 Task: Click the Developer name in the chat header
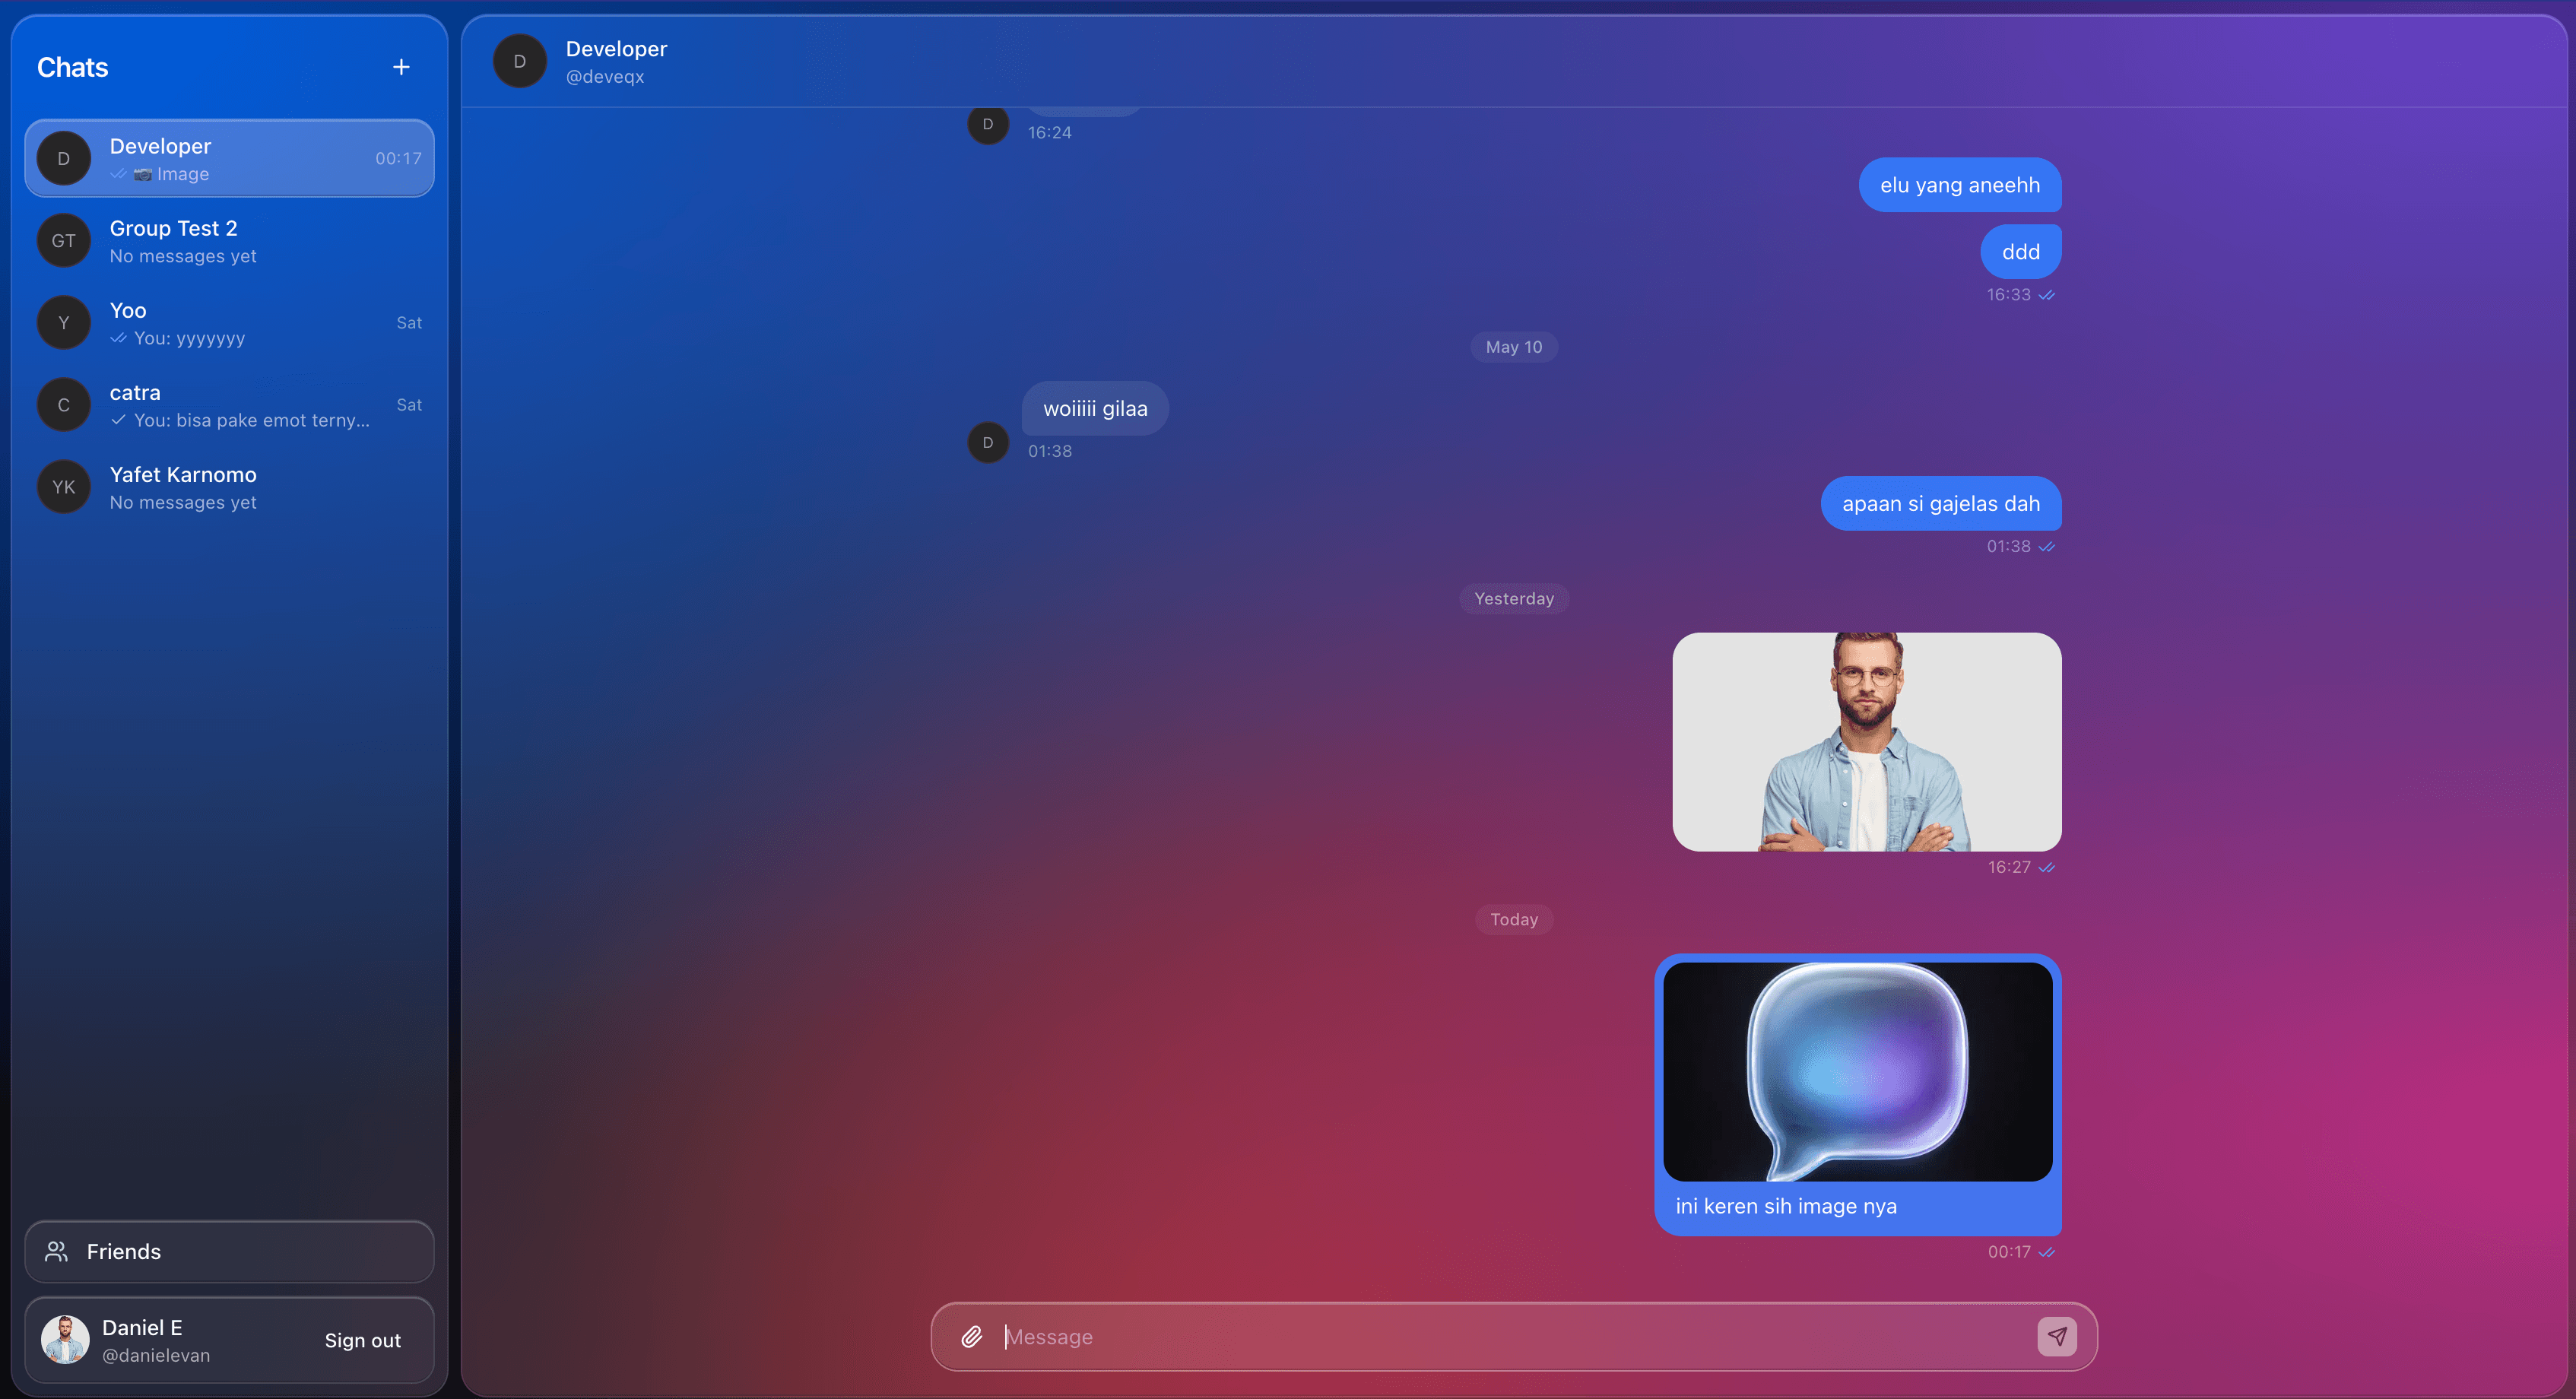616,49
